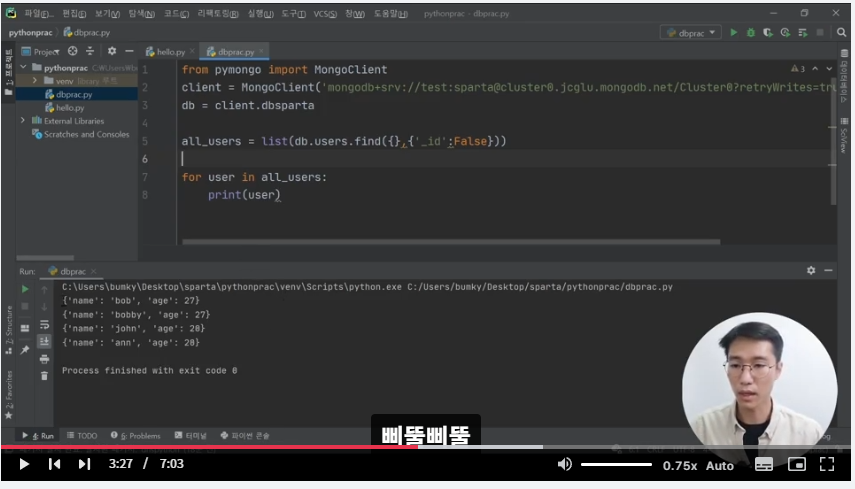Switch to the hello.py editor tab
The image size is (855, 489).
point(165,51)
